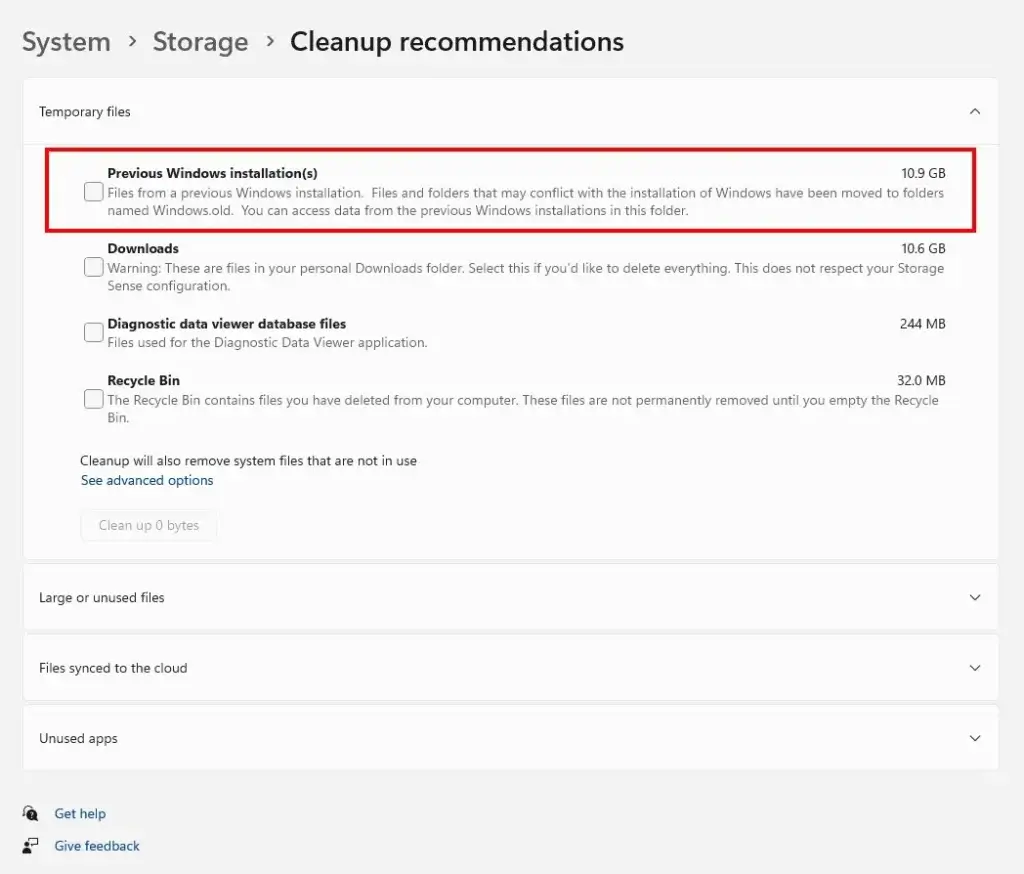The image size is (1024, 874).
Task: Click the 32.0 MB Recycle Bin size
Action: (x=921, y=380)
